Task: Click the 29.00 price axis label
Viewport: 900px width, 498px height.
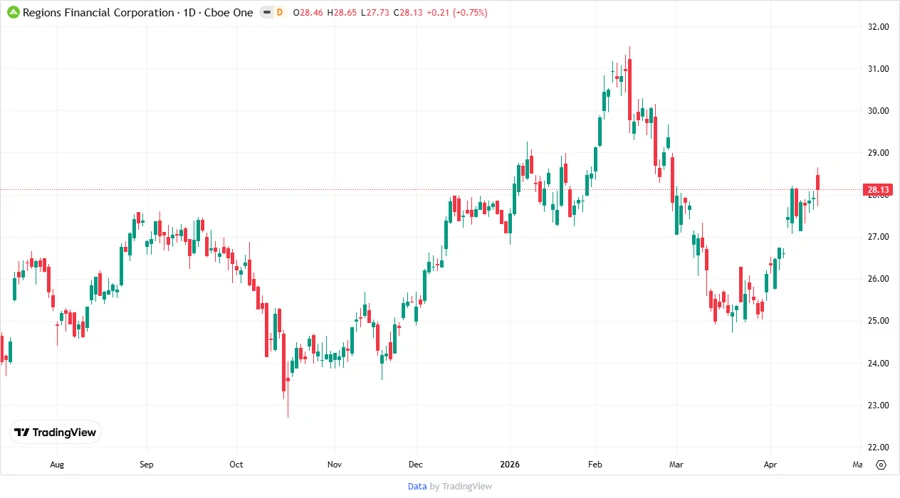Action: (x=878, y=153)
